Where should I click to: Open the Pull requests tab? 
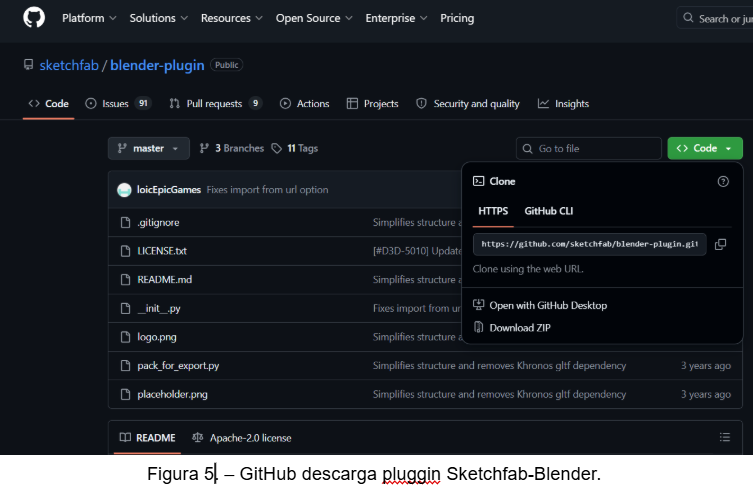[x=216, y=104]
